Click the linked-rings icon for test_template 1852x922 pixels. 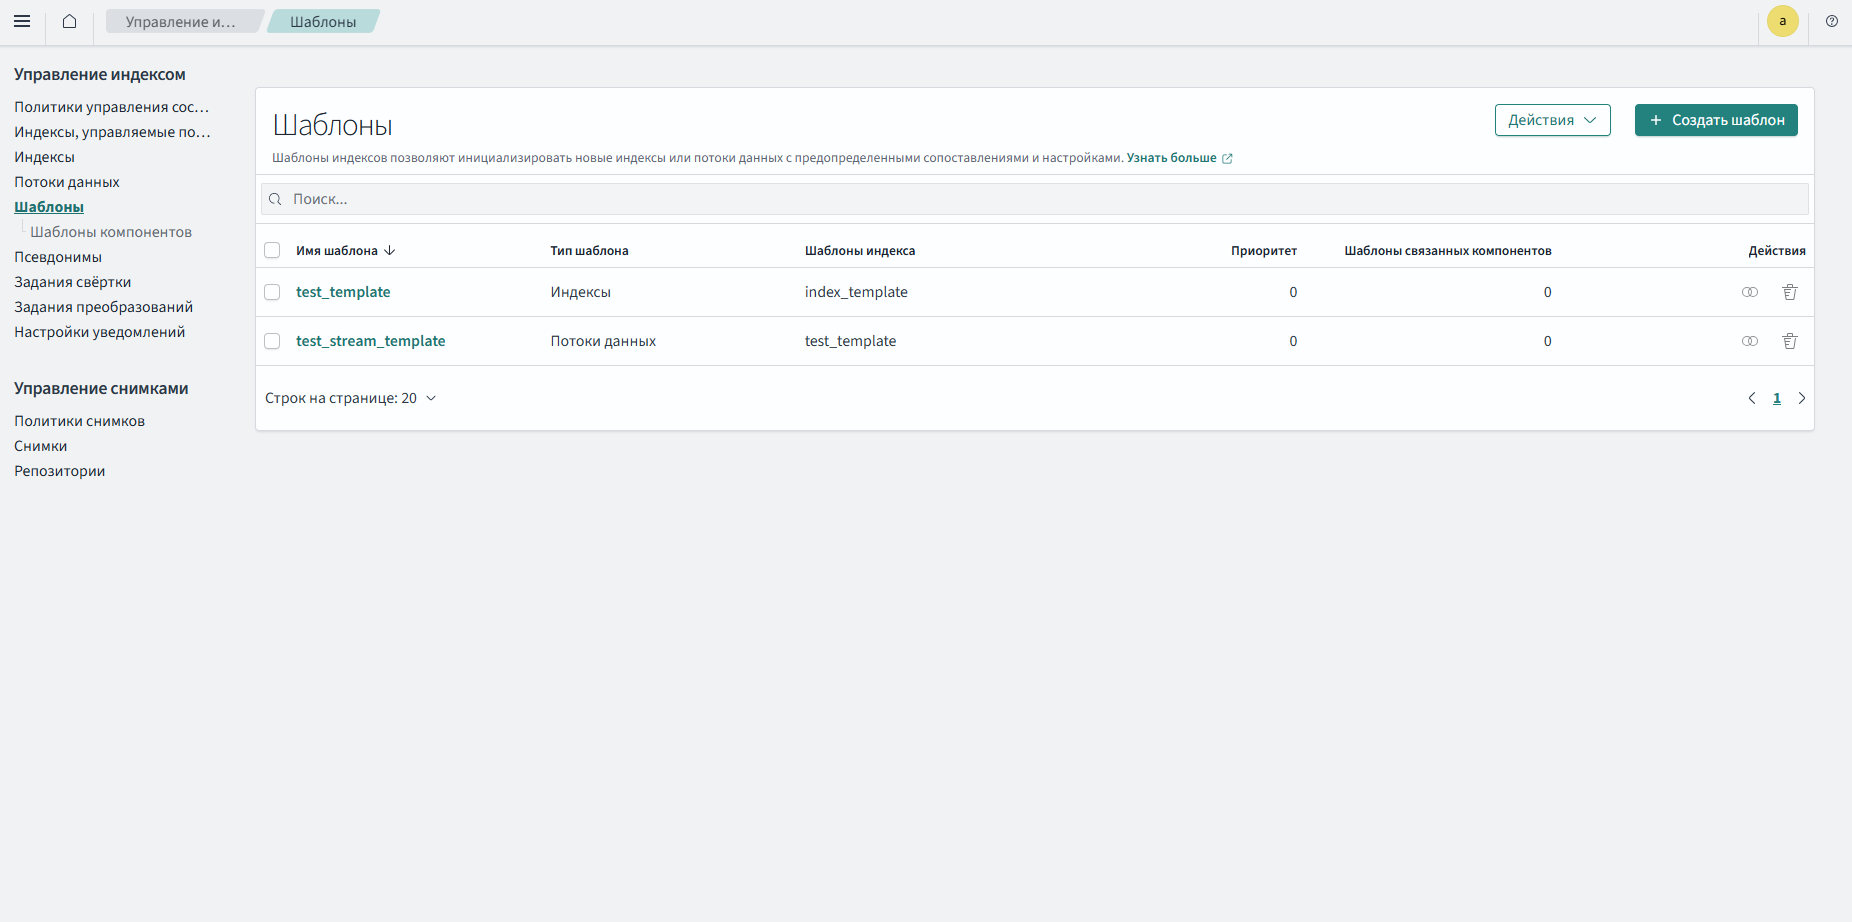tap(1749, 292)
